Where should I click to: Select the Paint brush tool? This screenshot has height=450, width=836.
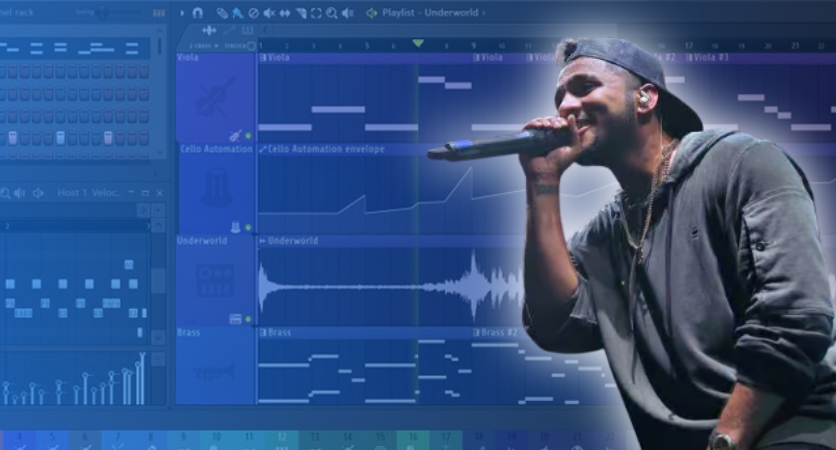point(237,13)
